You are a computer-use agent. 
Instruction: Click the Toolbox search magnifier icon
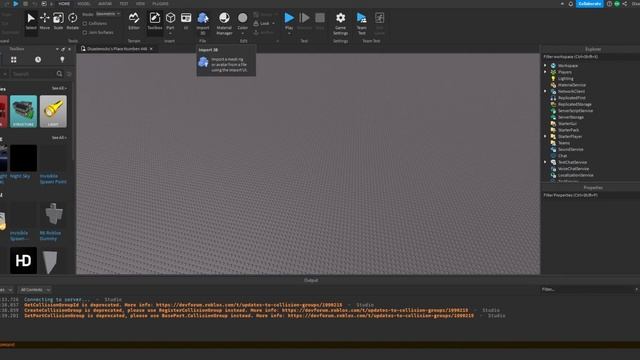pyautogui.click(x=59, y=74)
